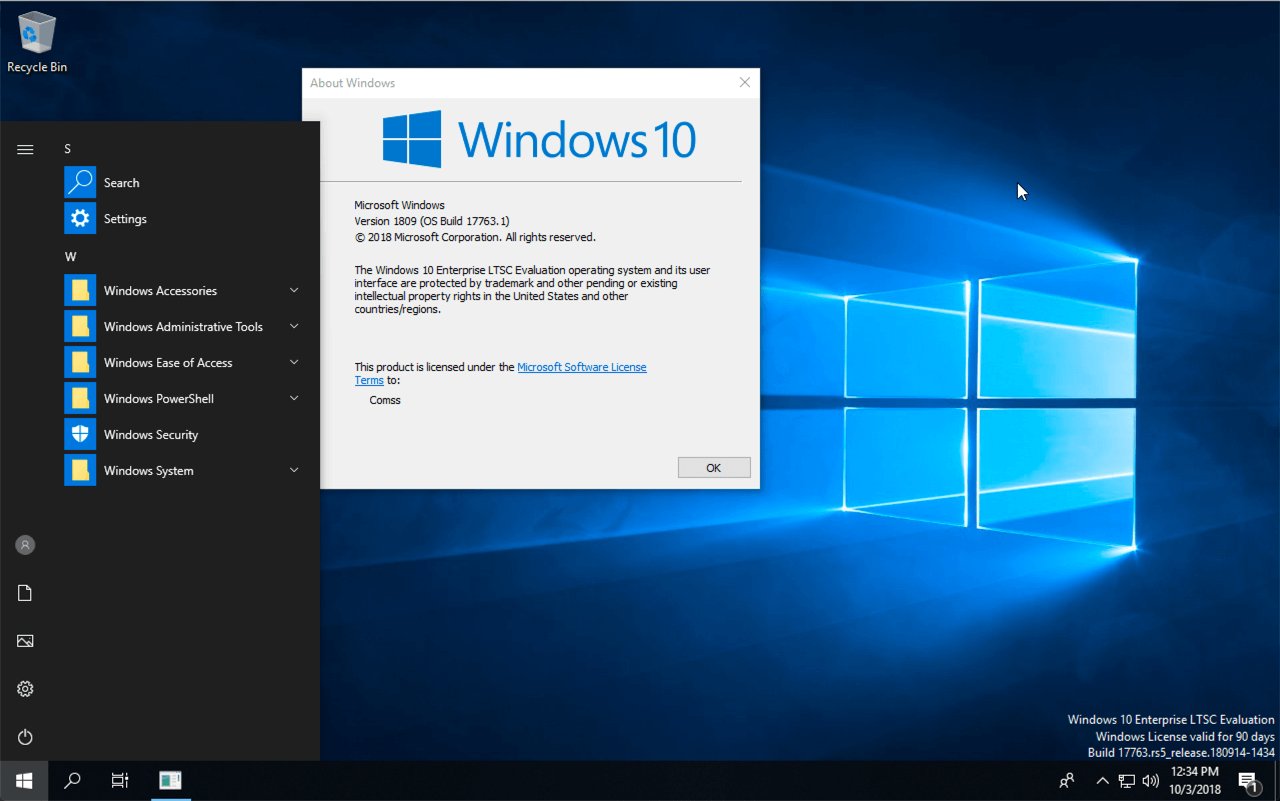Click the winver app icon on taskbar
Screen dimensions: 1280x801
[x=170, y=781]
